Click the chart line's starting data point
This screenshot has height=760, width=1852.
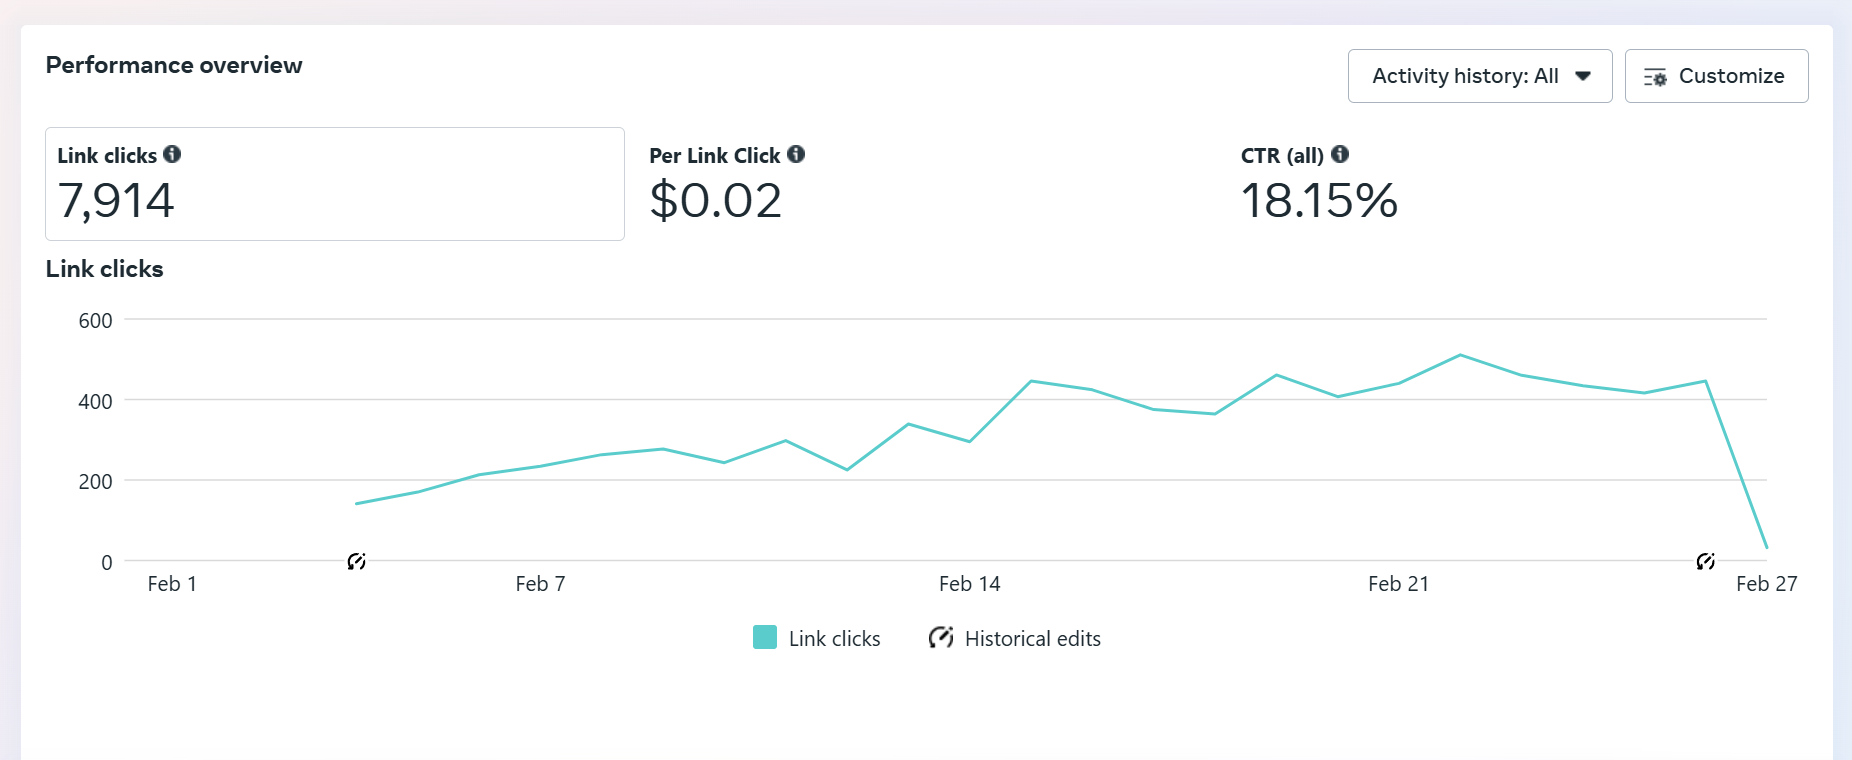tap(357, 503)
